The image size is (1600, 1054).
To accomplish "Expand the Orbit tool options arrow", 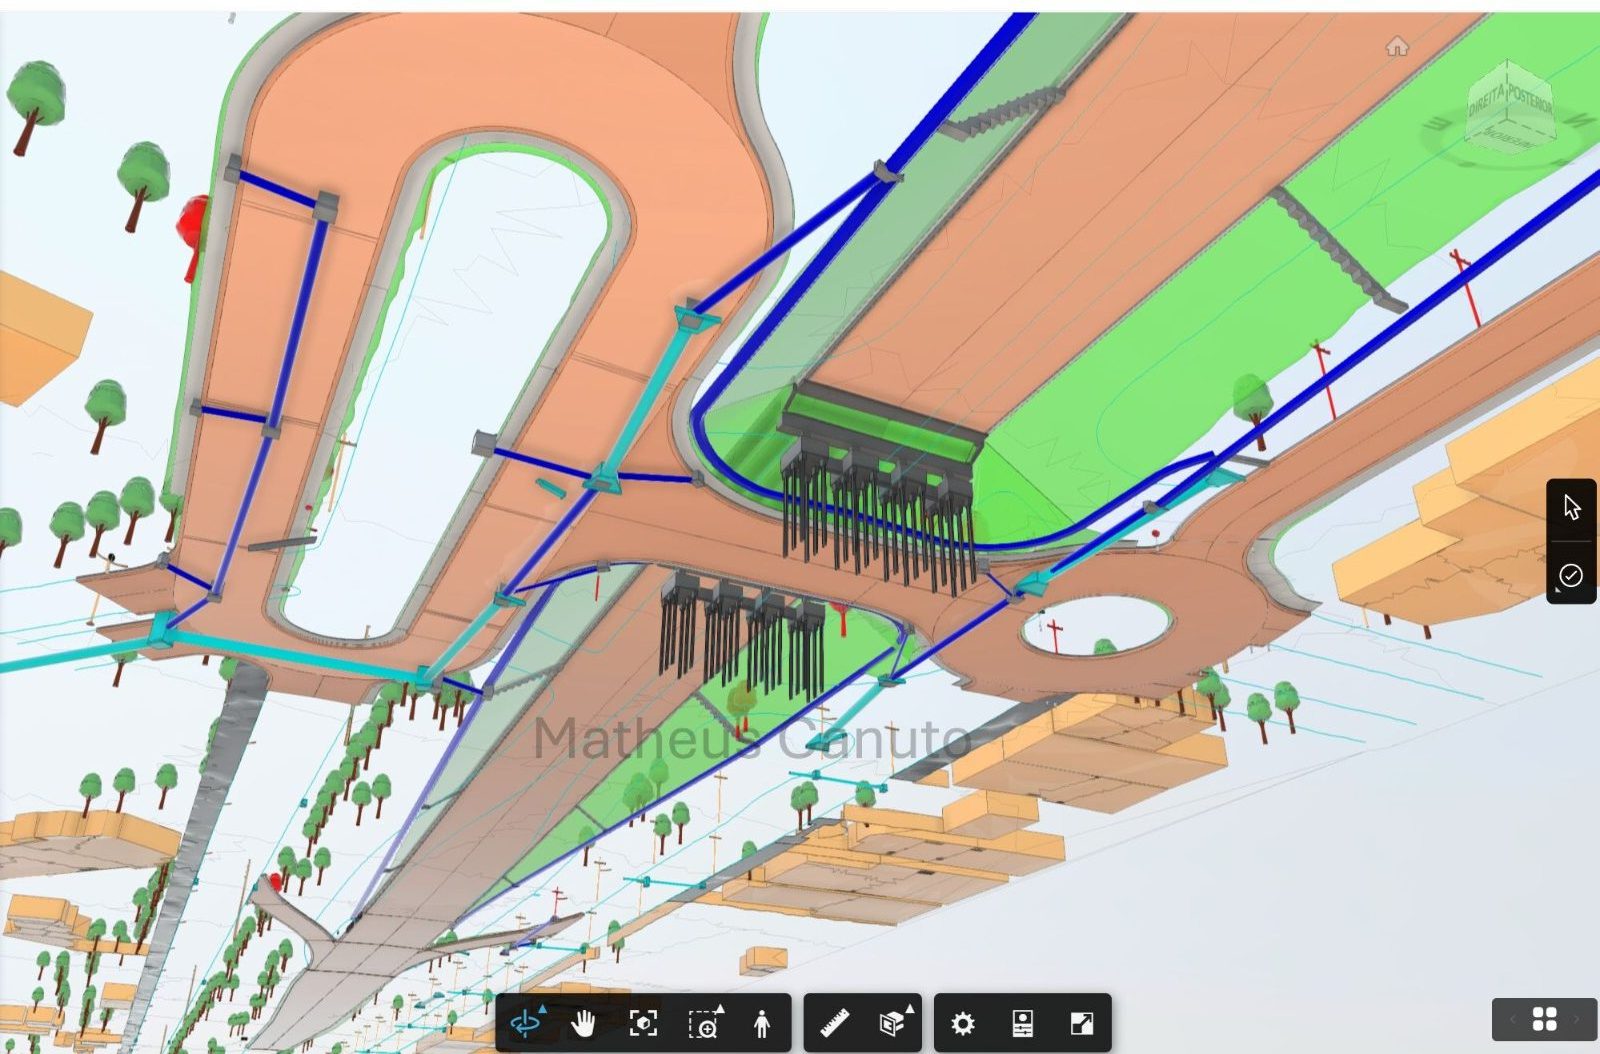I will (543, 1009).
